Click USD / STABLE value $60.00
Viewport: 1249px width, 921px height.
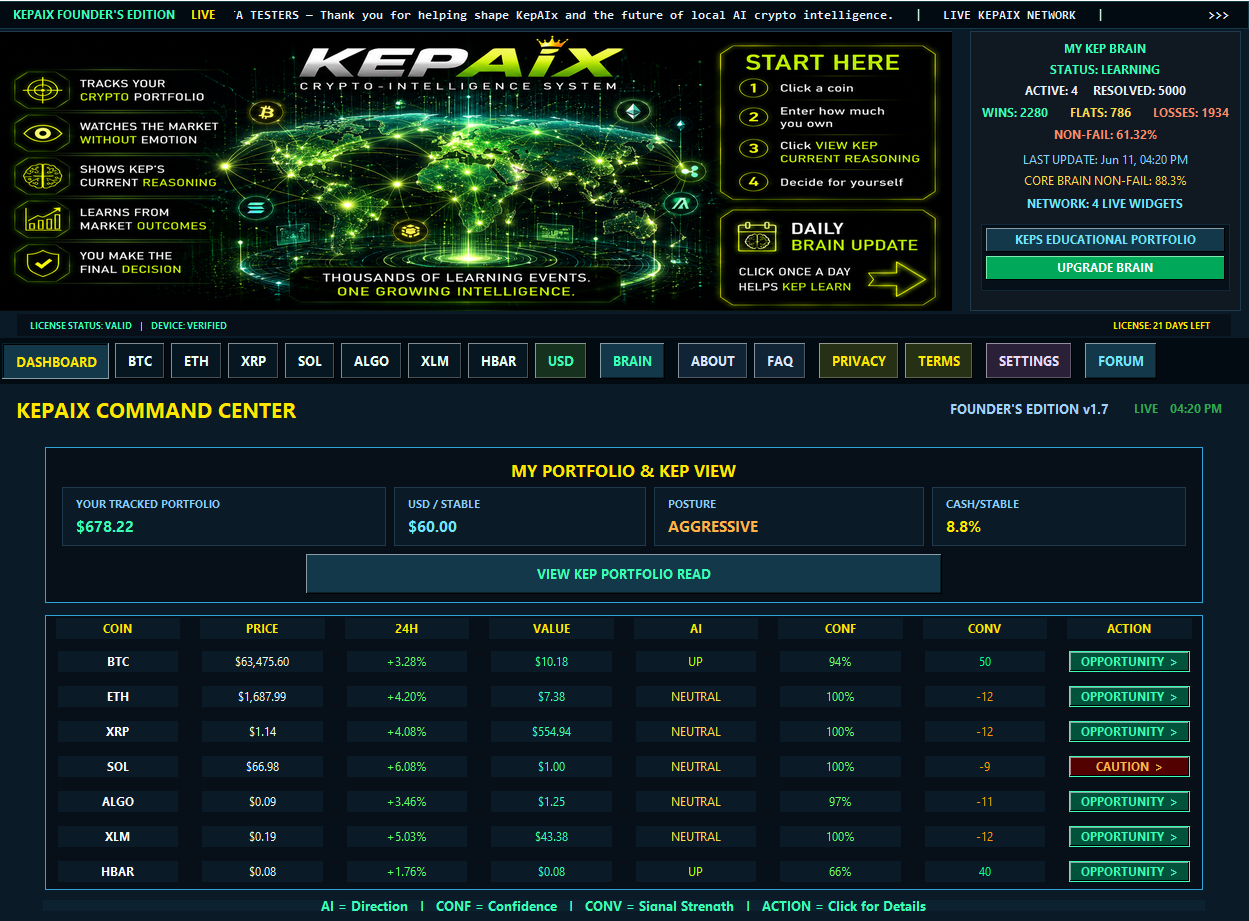(432, 526)
